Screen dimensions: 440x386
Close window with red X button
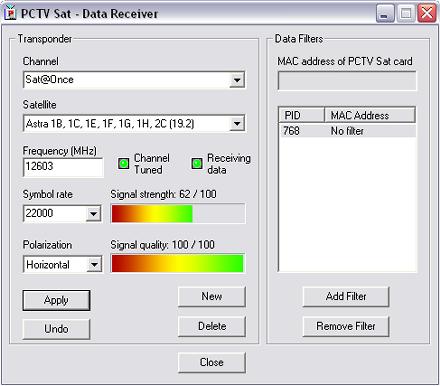pyautogui.click(x=427, y=14)
